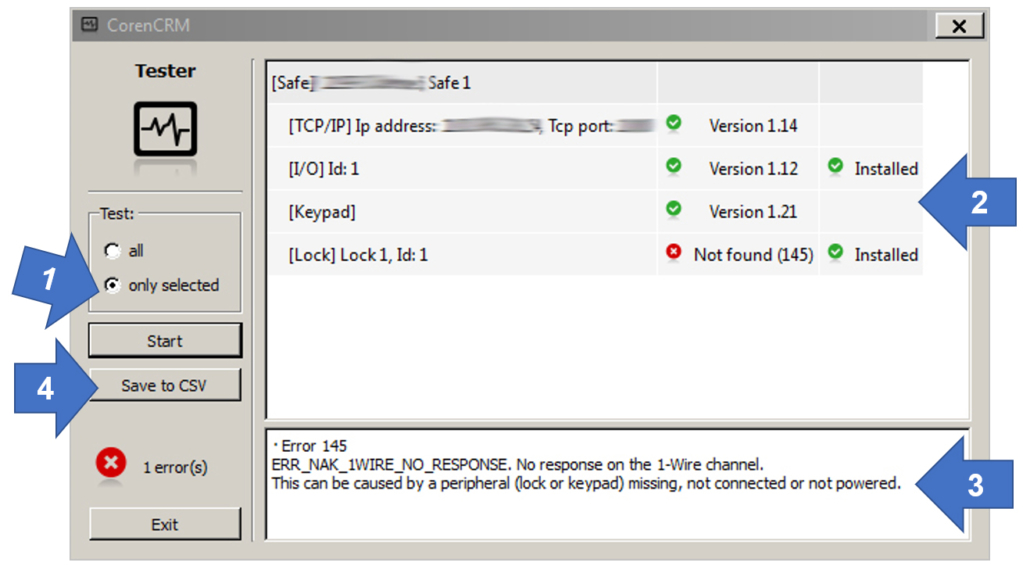The width and height of the screenshot is (1030, 573).
Task: Click the green check on the Keypad row
Action: (x=673, y=209)
